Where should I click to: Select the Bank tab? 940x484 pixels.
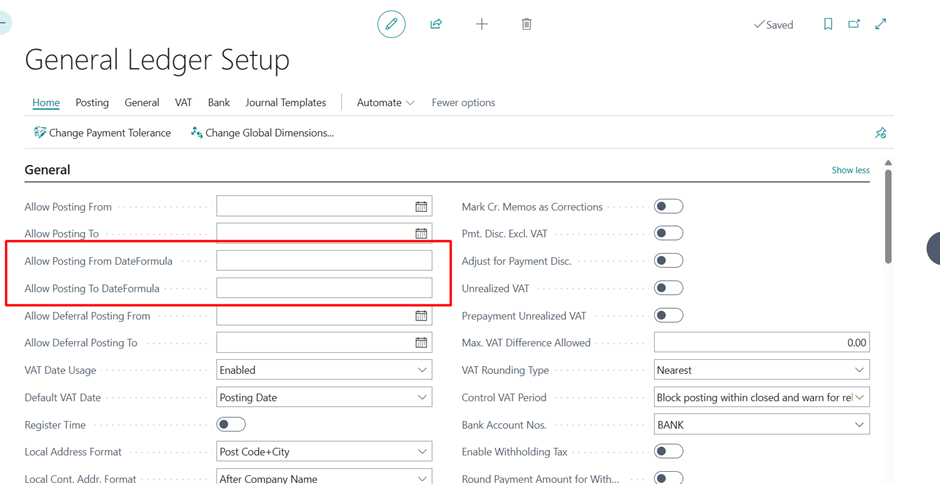coord(219,103)
